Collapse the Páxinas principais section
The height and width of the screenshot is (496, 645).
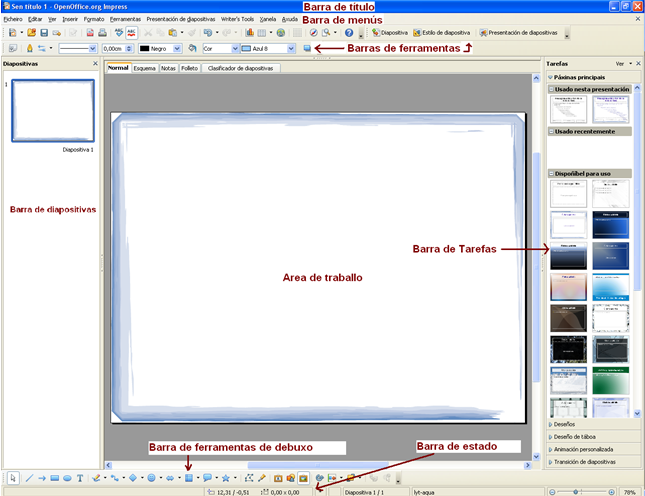coord(550,77)
